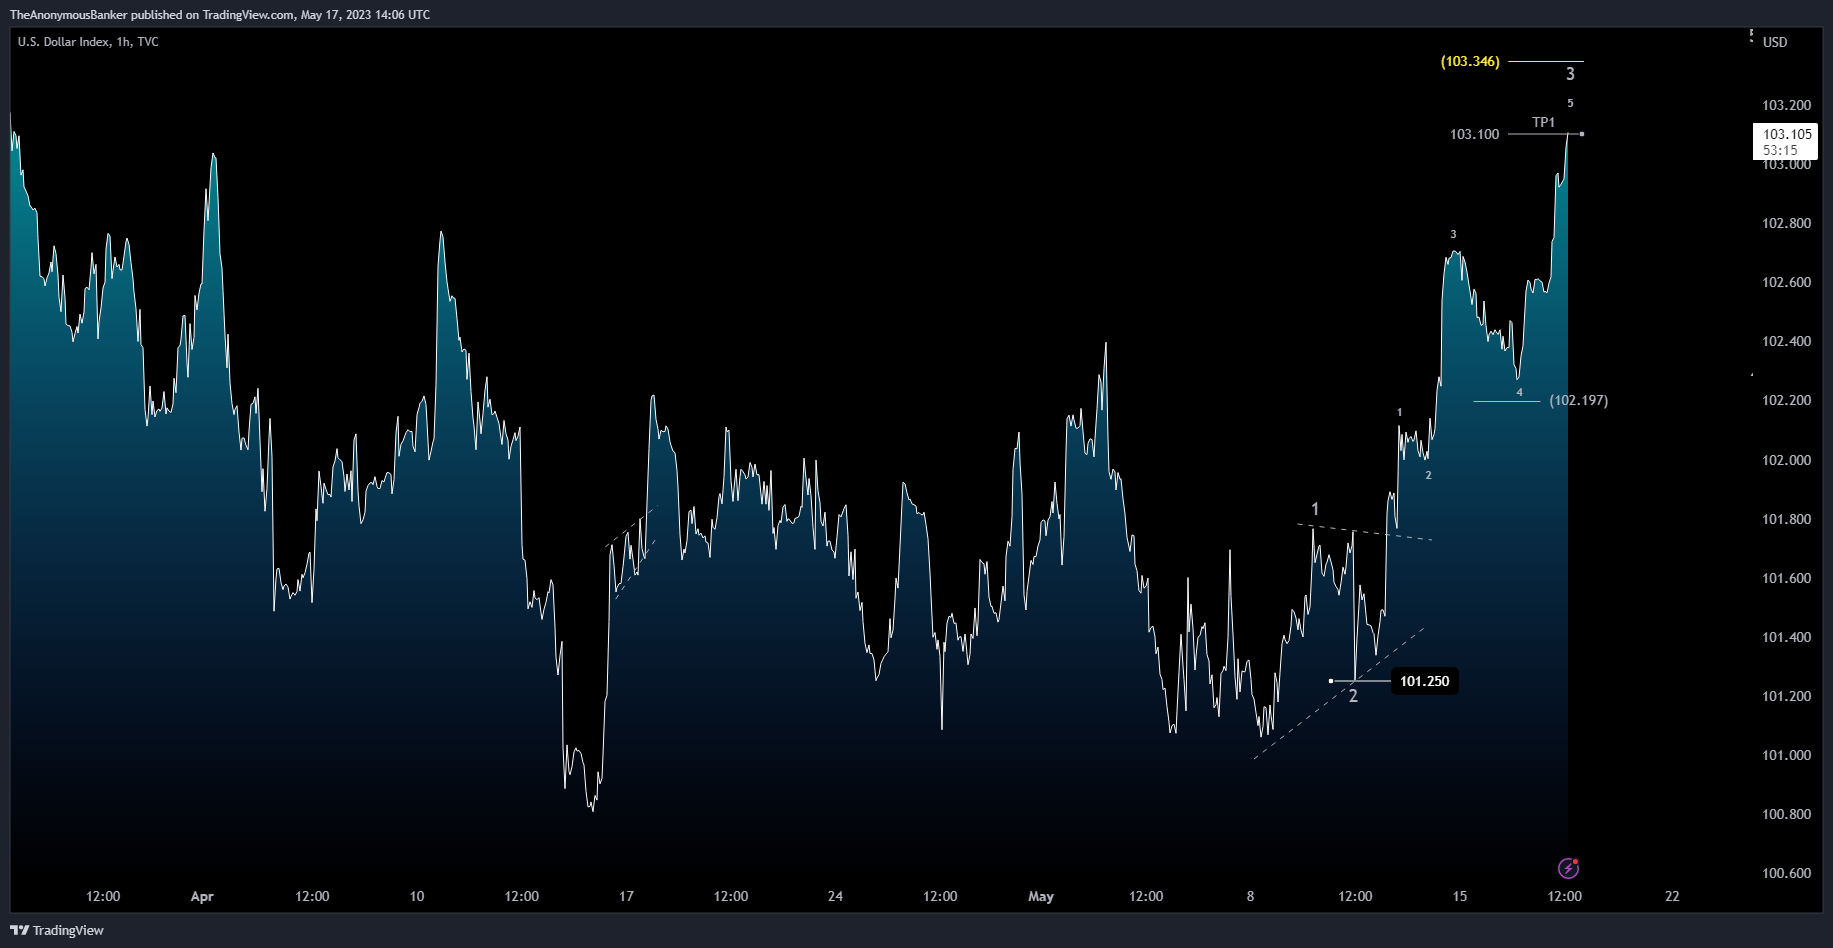Select the 101.250 price label box

pos(1424,681)
